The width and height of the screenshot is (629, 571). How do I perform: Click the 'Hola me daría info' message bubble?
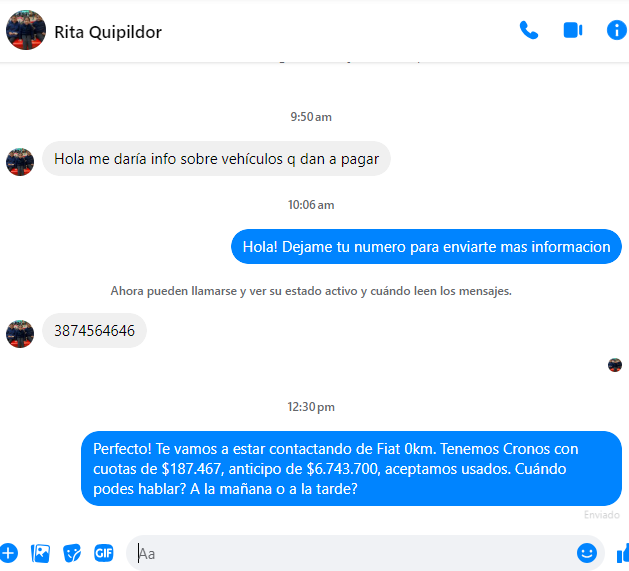[x=216, y=159]
